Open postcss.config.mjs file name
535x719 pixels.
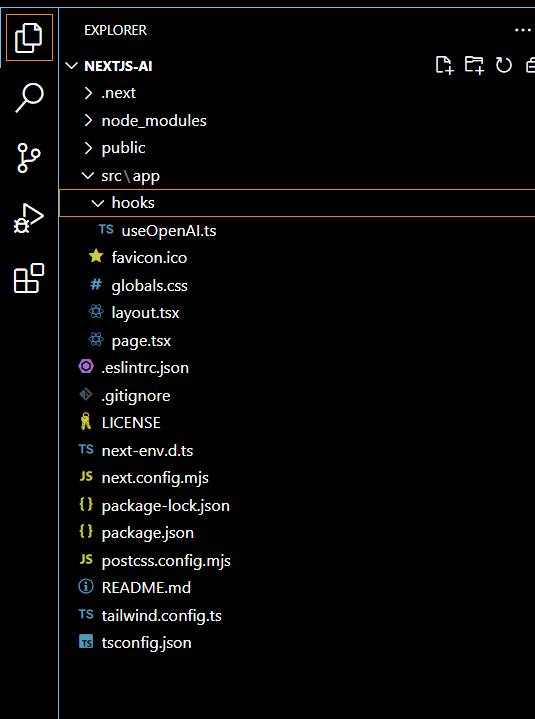[x=166, y=561]
